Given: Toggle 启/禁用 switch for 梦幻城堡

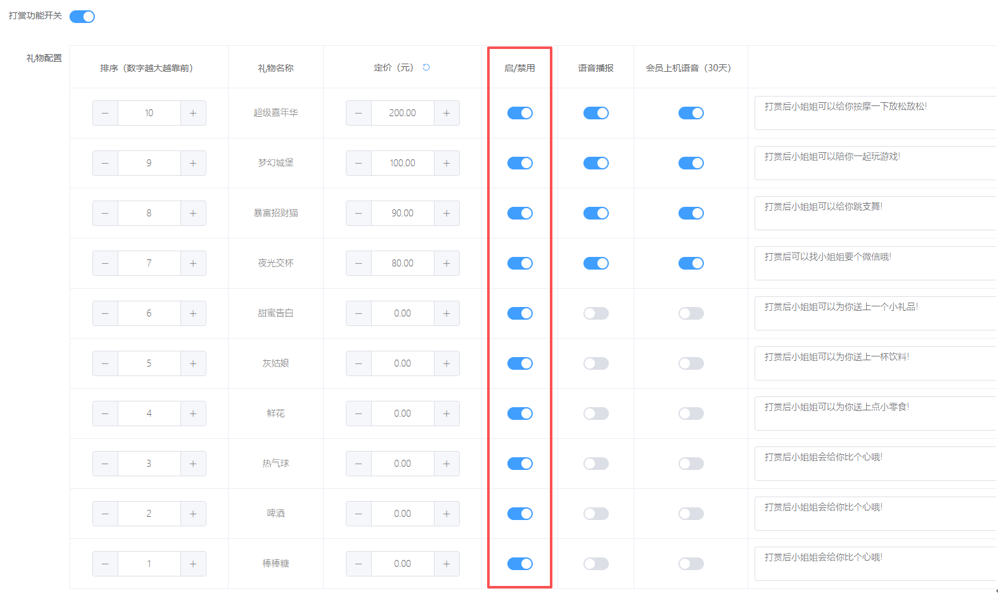Looking at the screenshot, I should pyautogui.click(x=520, y=164).
